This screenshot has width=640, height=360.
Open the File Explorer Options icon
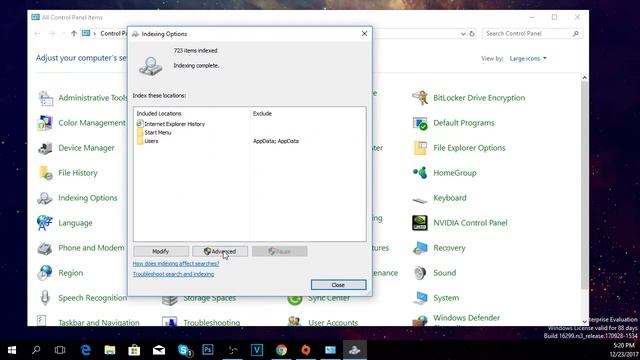(420, 148)
